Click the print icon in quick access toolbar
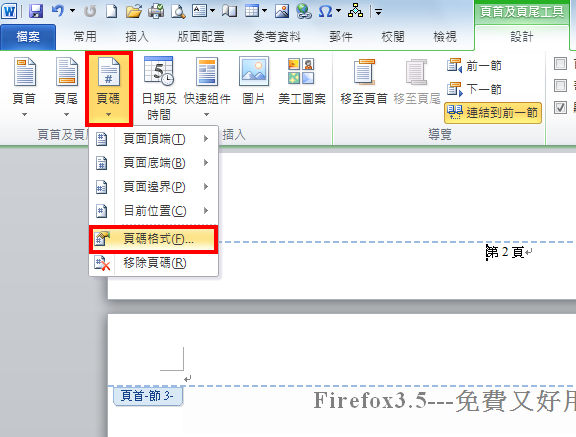Screen dimensions: 576x437 pos(156,11)
